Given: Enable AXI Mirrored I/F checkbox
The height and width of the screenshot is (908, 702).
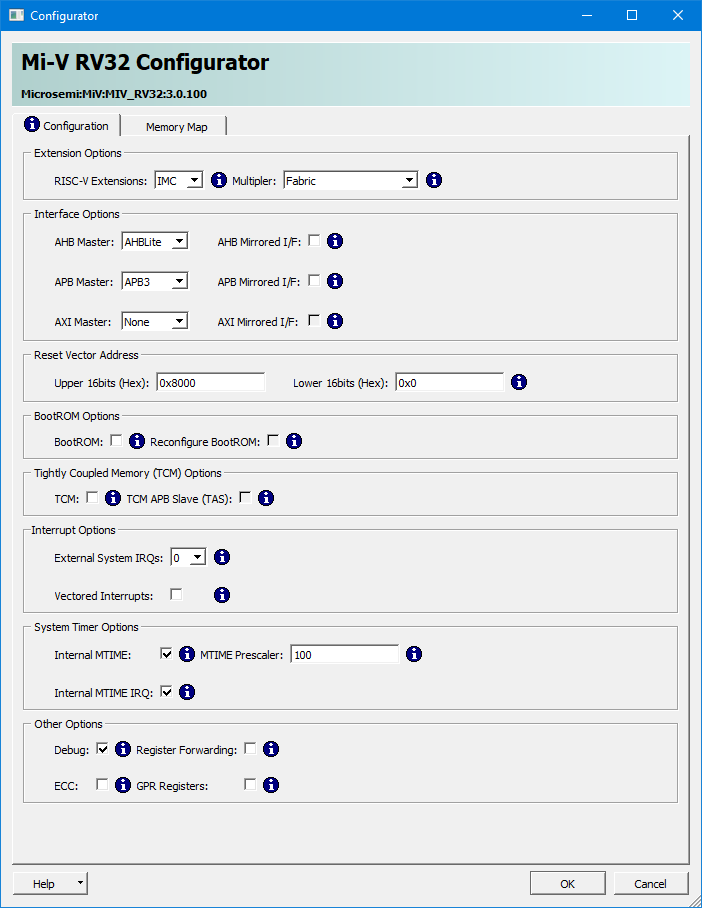Looking at the screenshot, I should (x=314, y=320).
